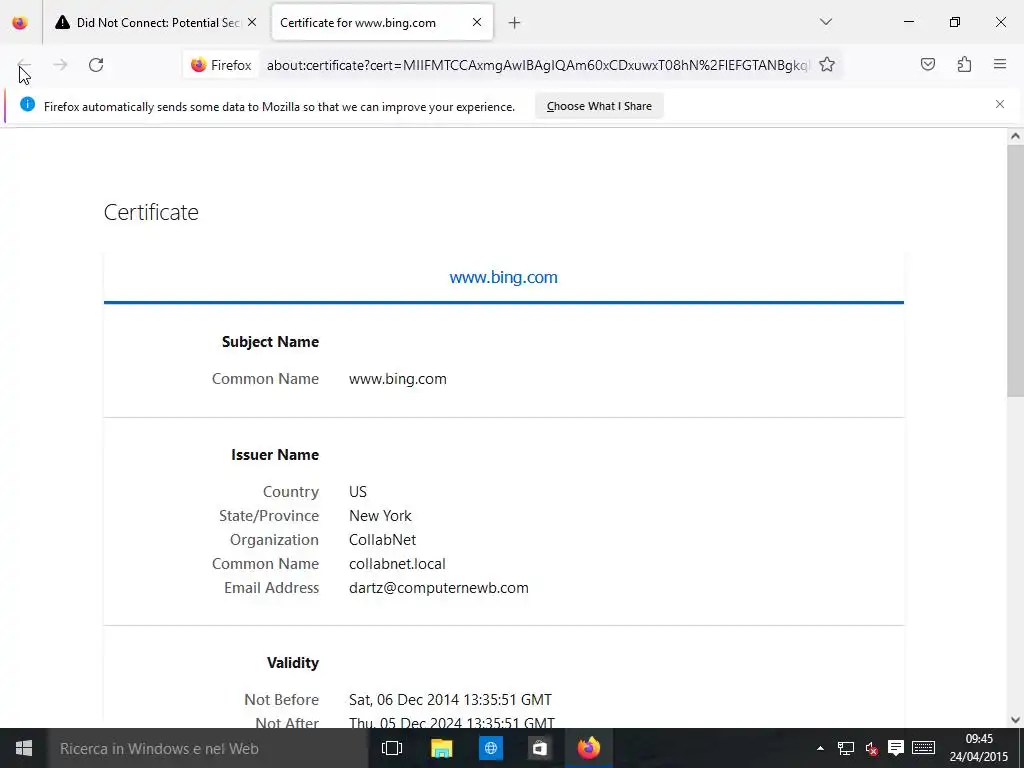This screenshot has width=1024, height=768.
Task: Dismiss the data sharing notification bar
Action: click(1000, 104)
